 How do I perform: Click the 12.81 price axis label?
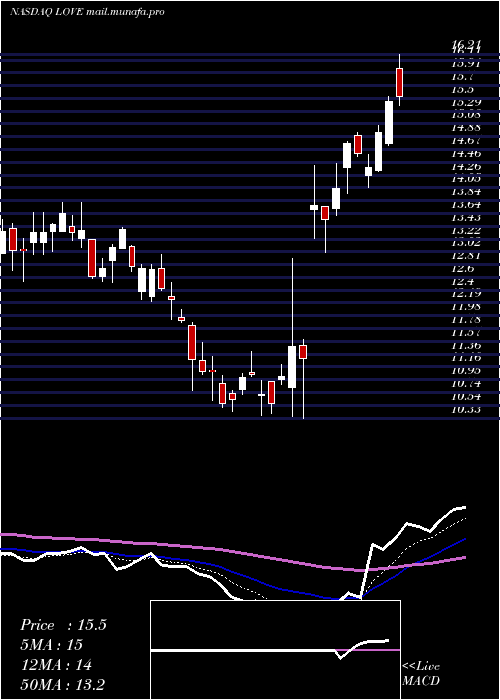tap(466, 256)
